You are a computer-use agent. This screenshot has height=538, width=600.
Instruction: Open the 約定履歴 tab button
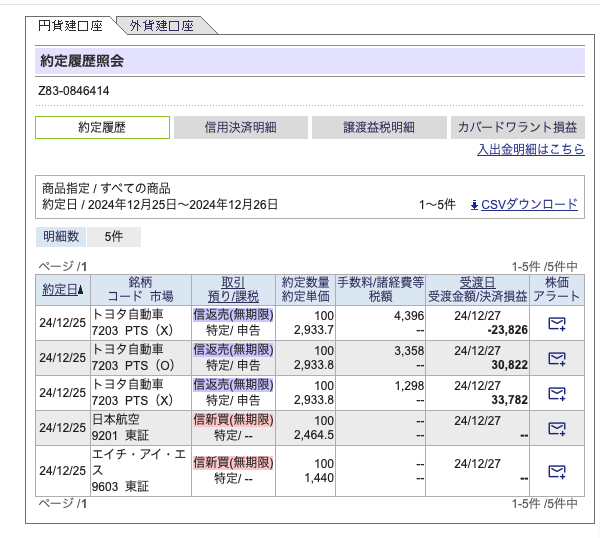pyautogui.click(x=101, y=128)
